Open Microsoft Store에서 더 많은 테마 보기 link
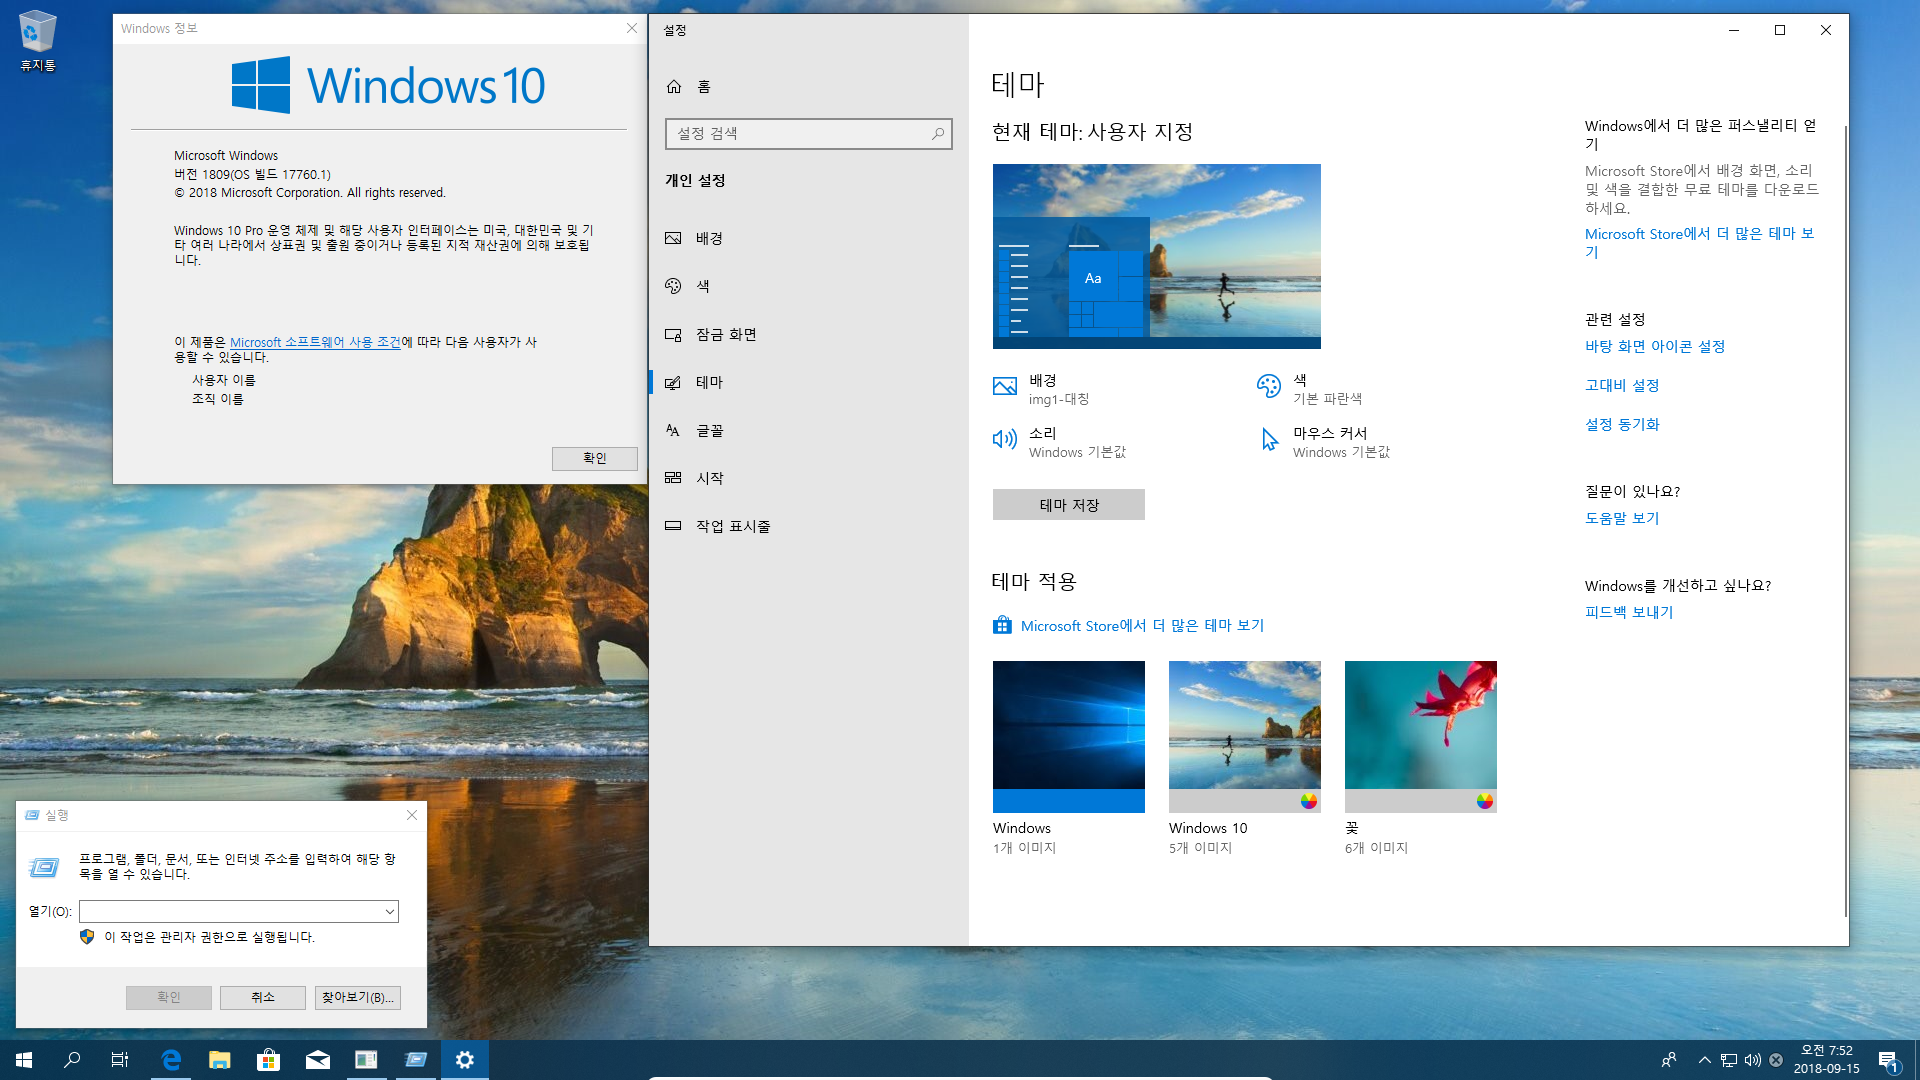The image size is (1920, 1080). [x=1142, y=625]
